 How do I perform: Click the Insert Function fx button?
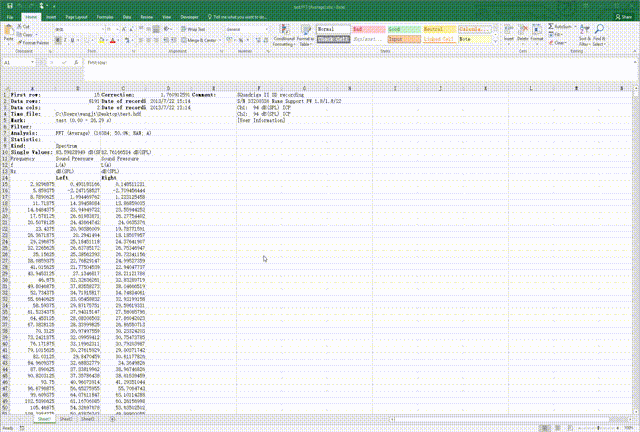point(76,62)
